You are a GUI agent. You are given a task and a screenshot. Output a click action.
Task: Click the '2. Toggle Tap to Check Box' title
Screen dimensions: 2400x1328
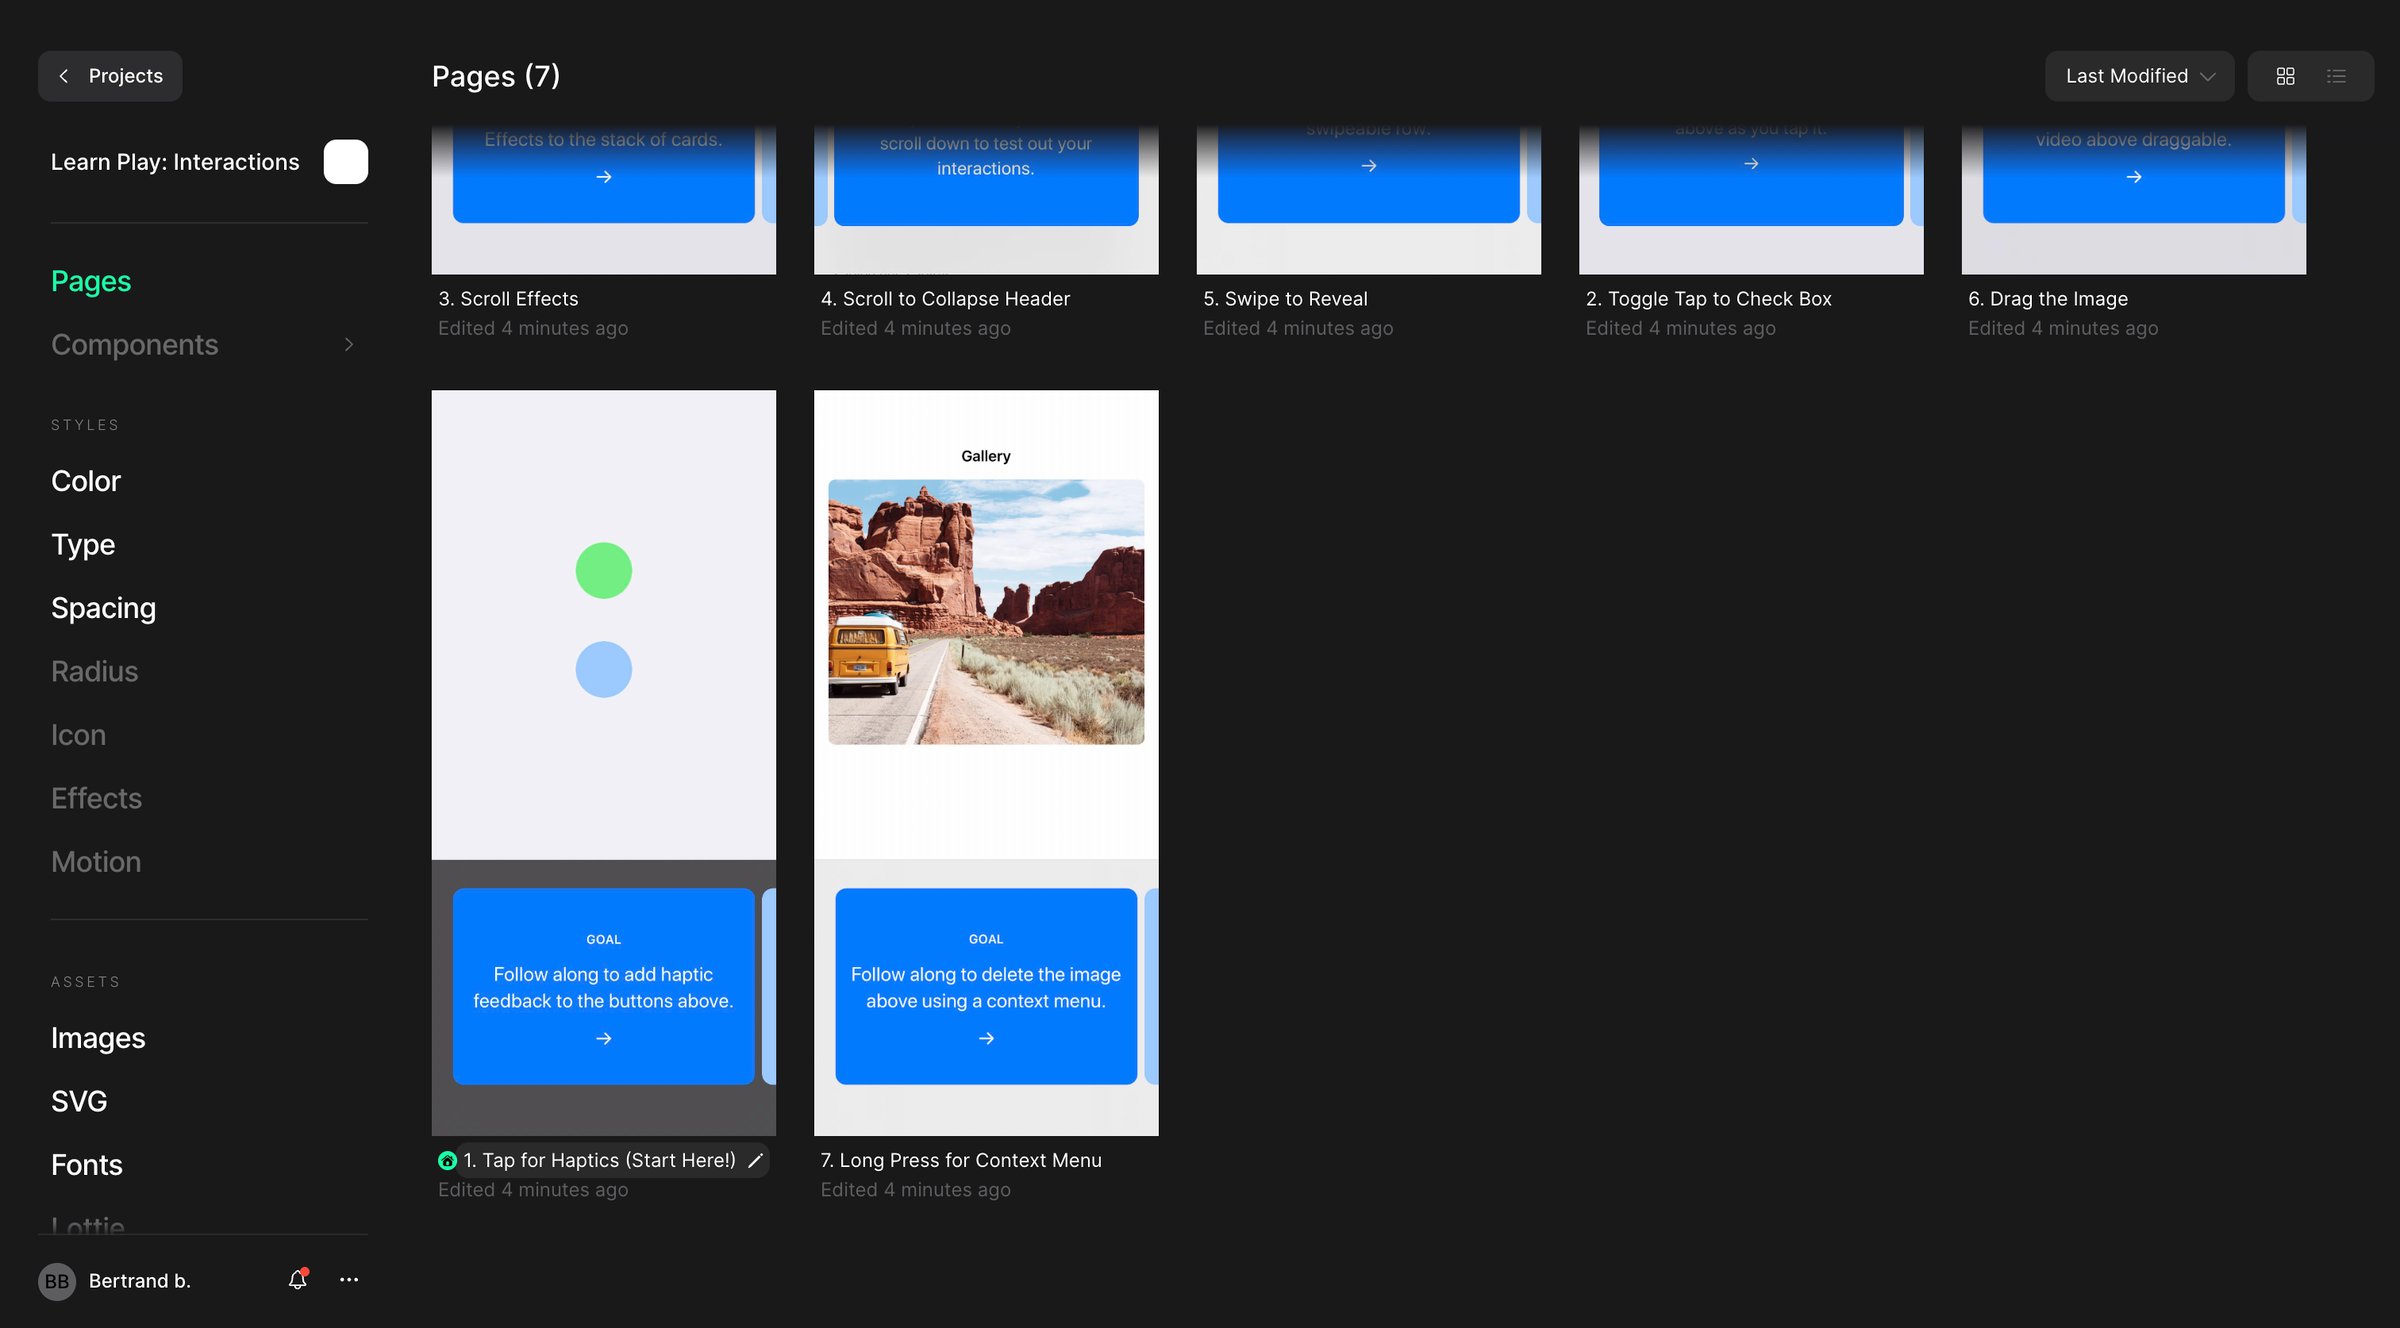click(1708, 298)
